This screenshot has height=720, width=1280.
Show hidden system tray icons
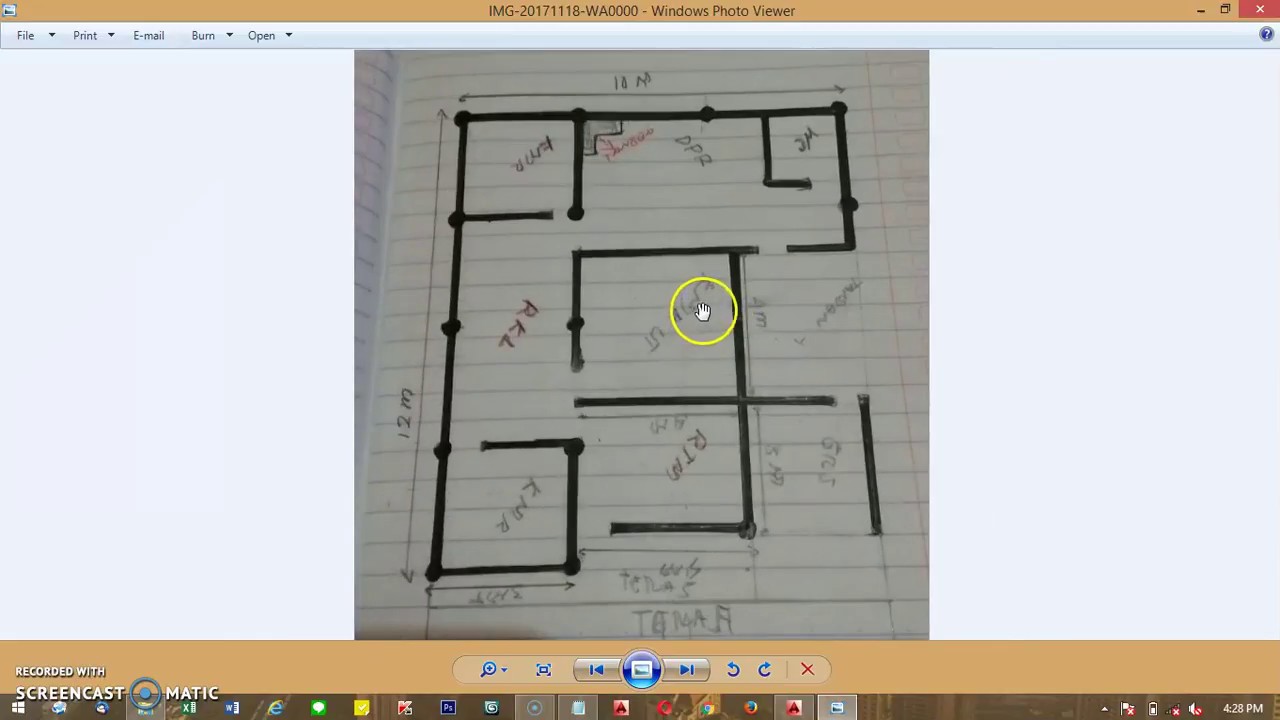click(1104, 709)
